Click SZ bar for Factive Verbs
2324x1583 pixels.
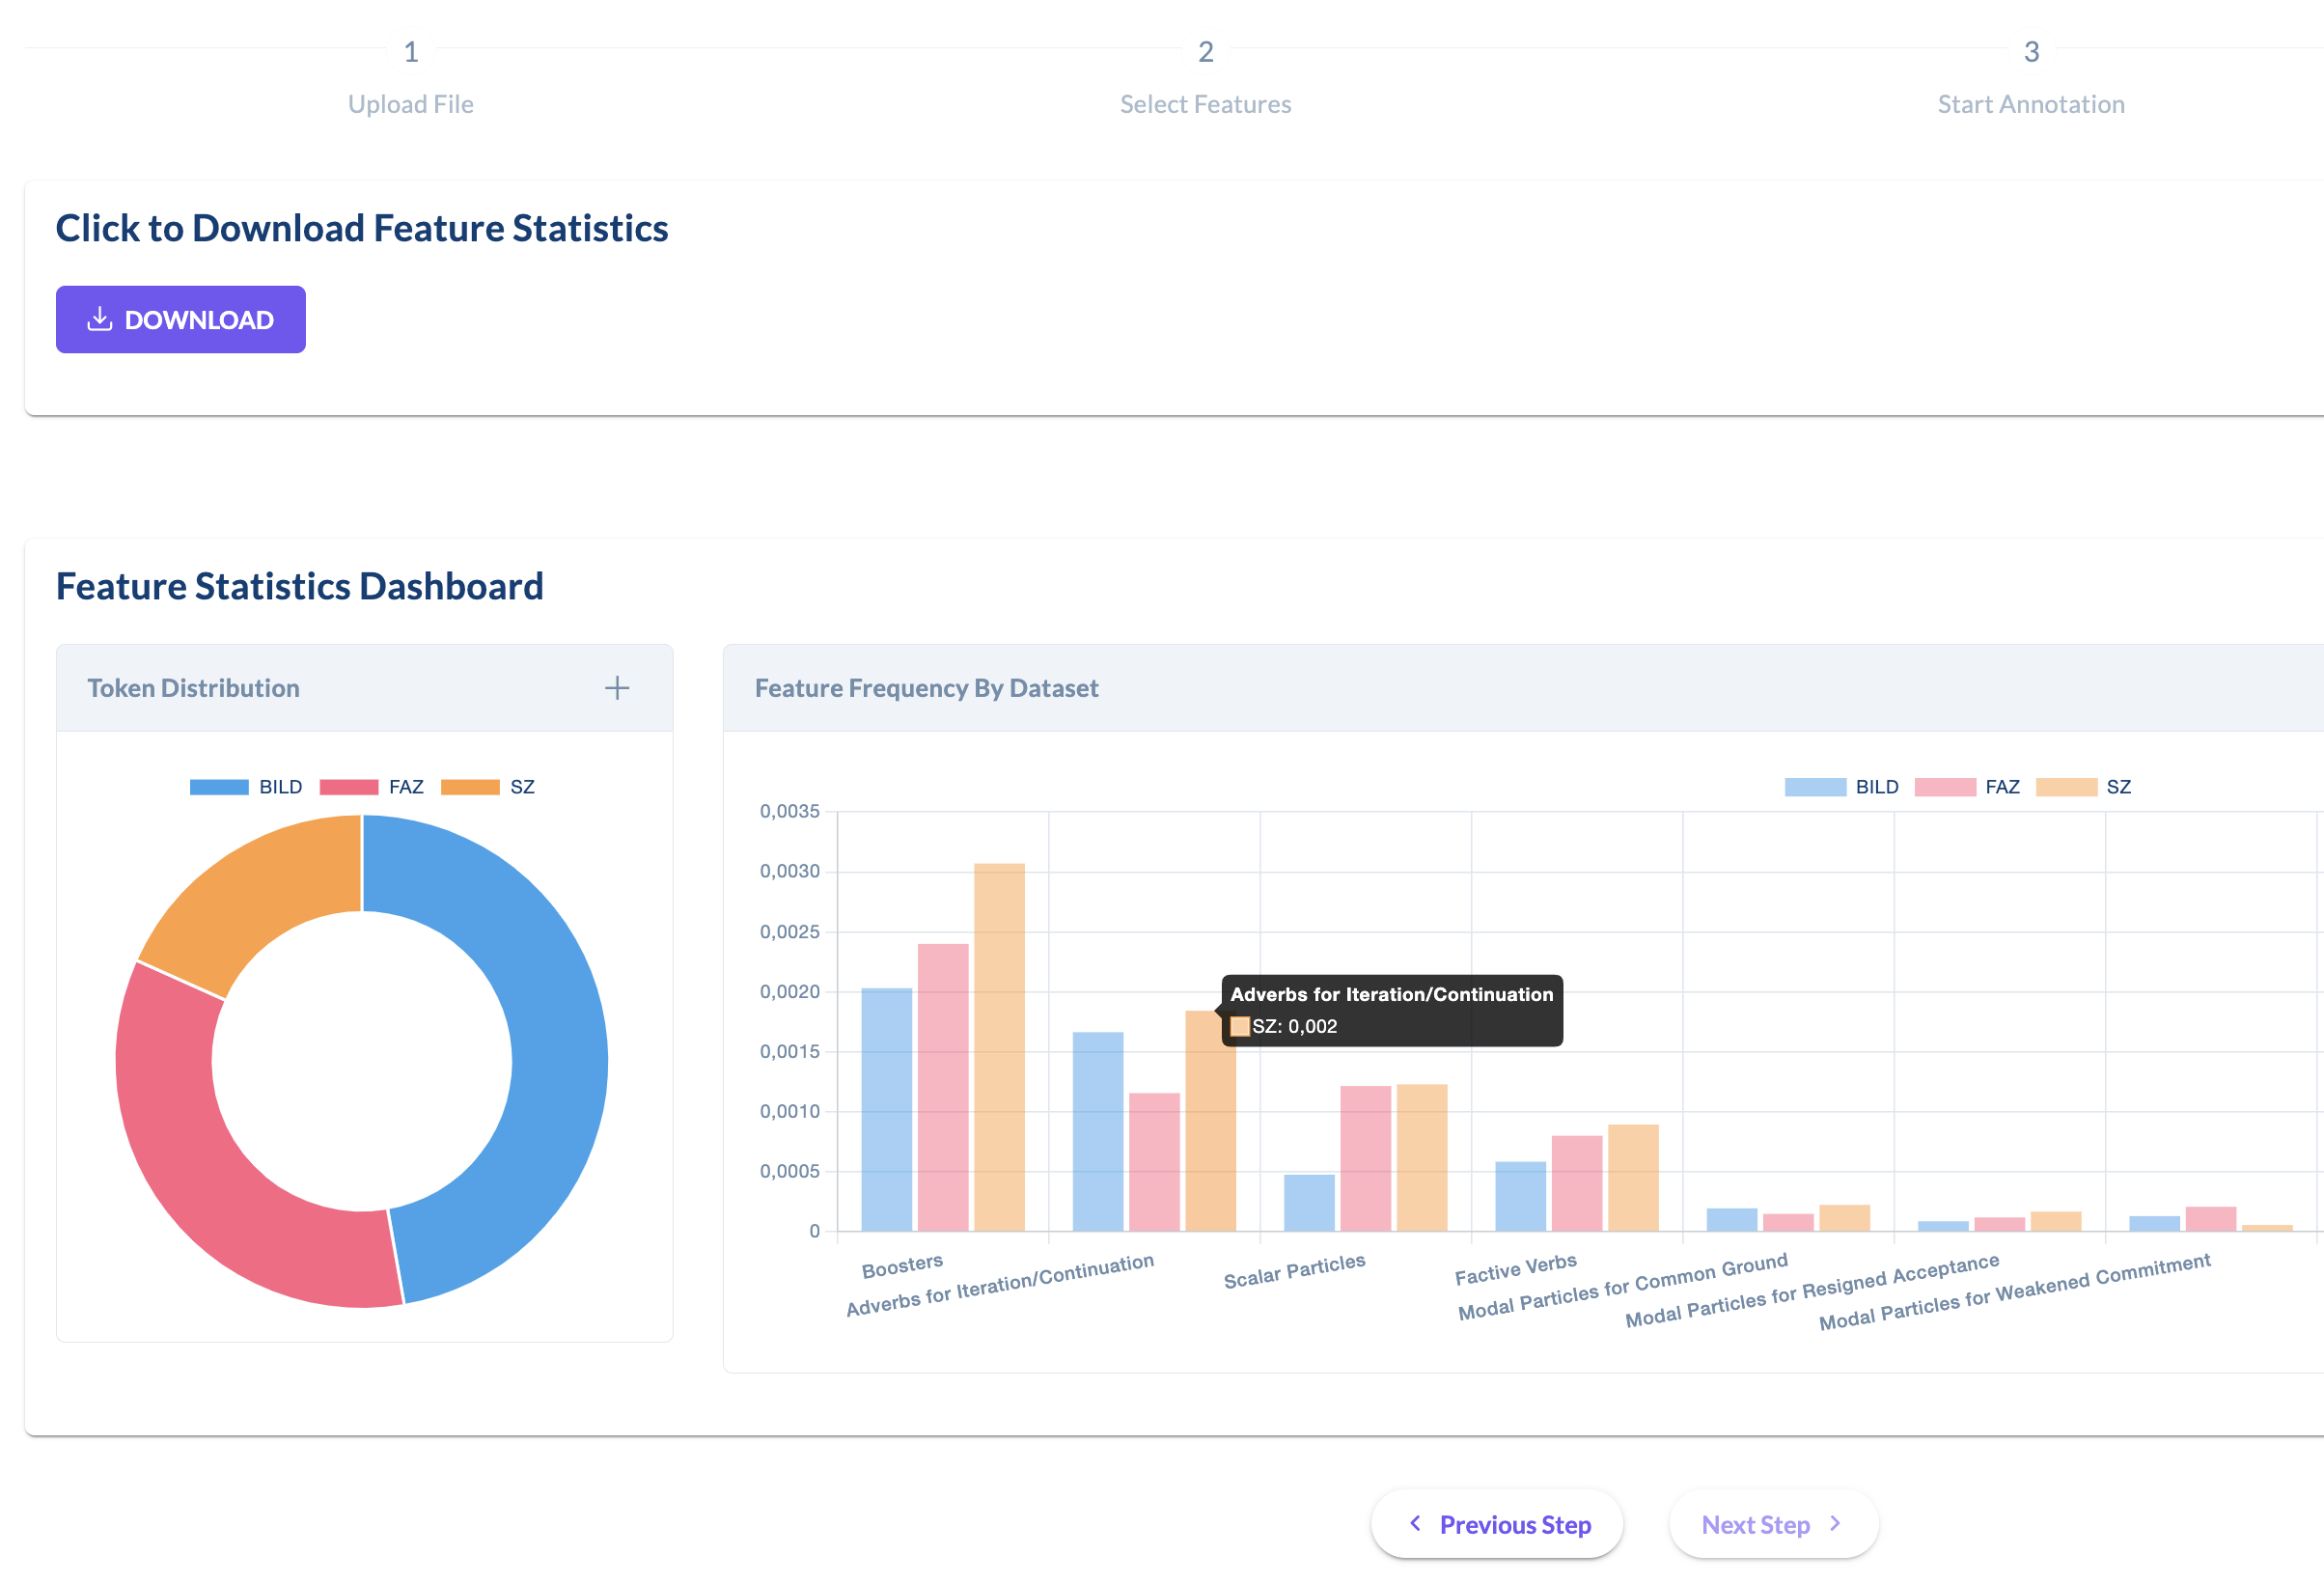point(1633,1177)
